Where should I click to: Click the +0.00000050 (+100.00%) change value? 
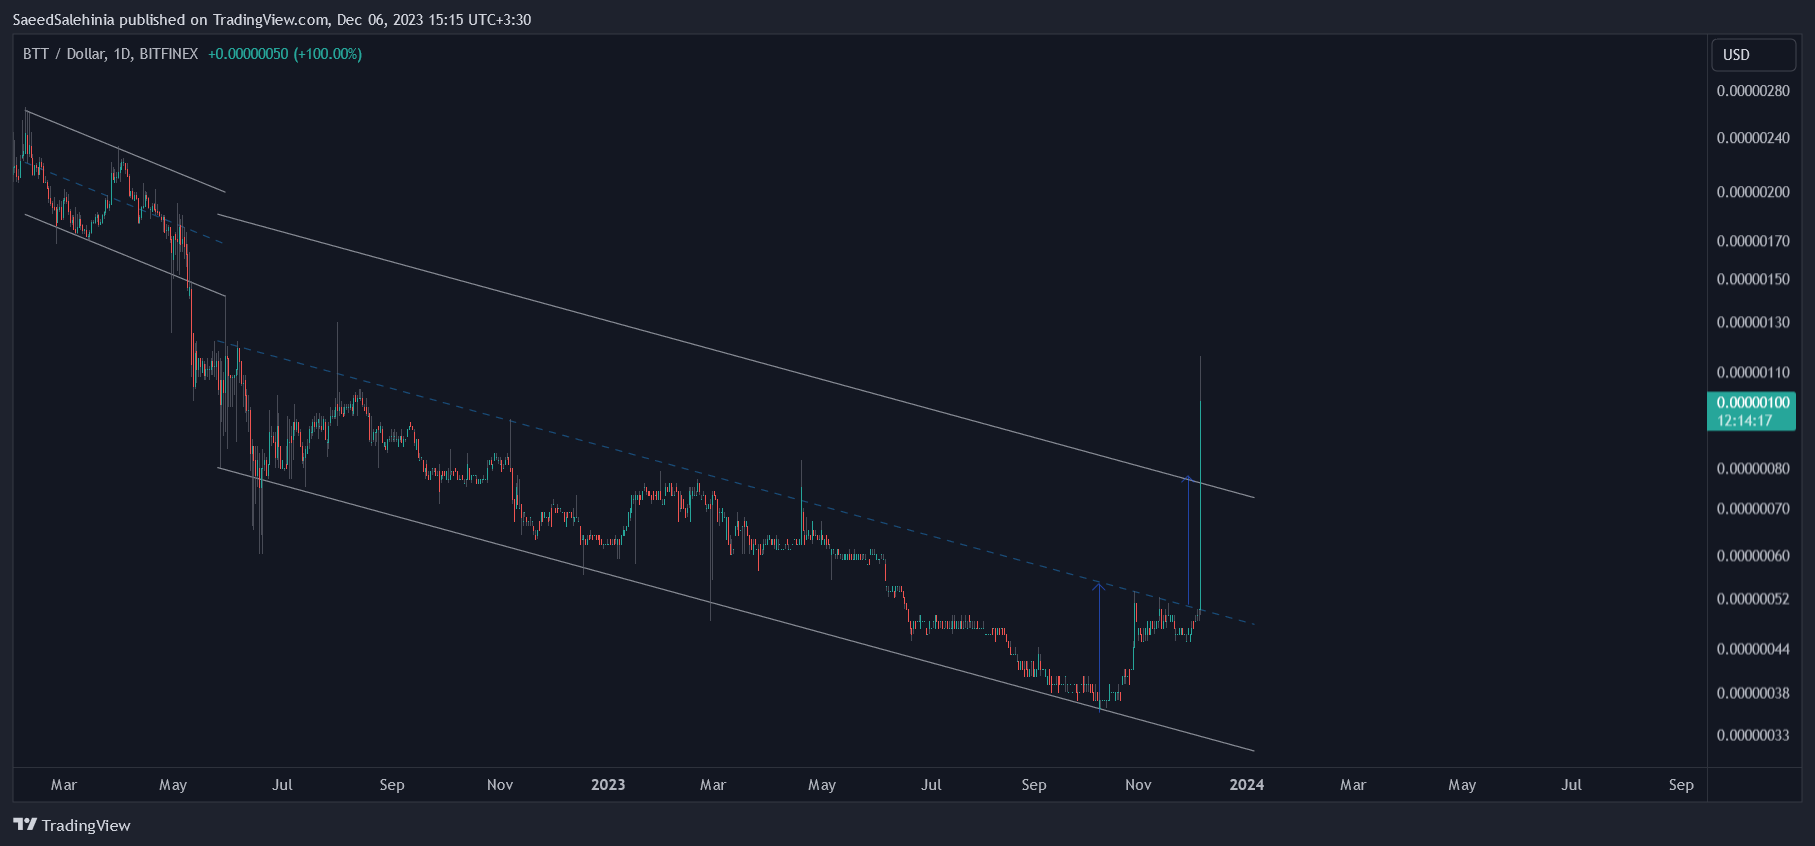pos(285,54)
